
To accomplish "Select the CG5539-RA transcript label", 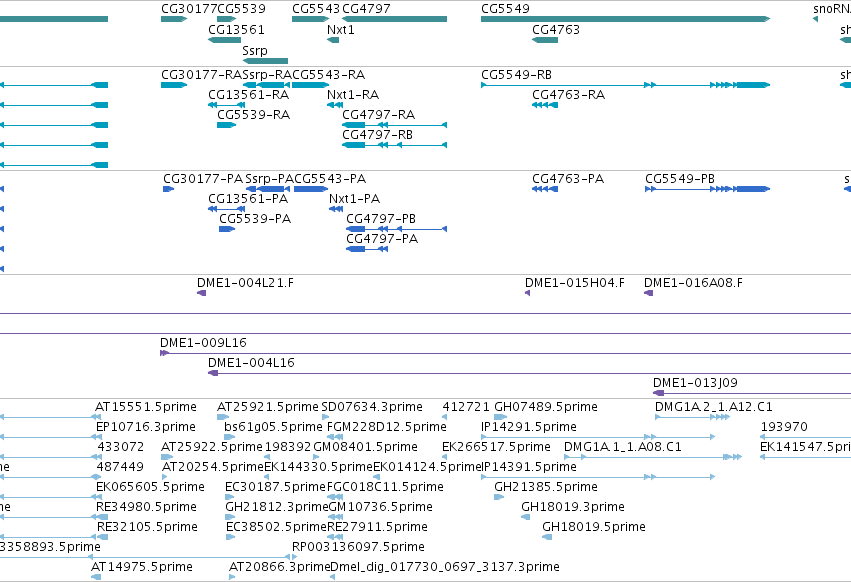I will [x=253, y=115].
